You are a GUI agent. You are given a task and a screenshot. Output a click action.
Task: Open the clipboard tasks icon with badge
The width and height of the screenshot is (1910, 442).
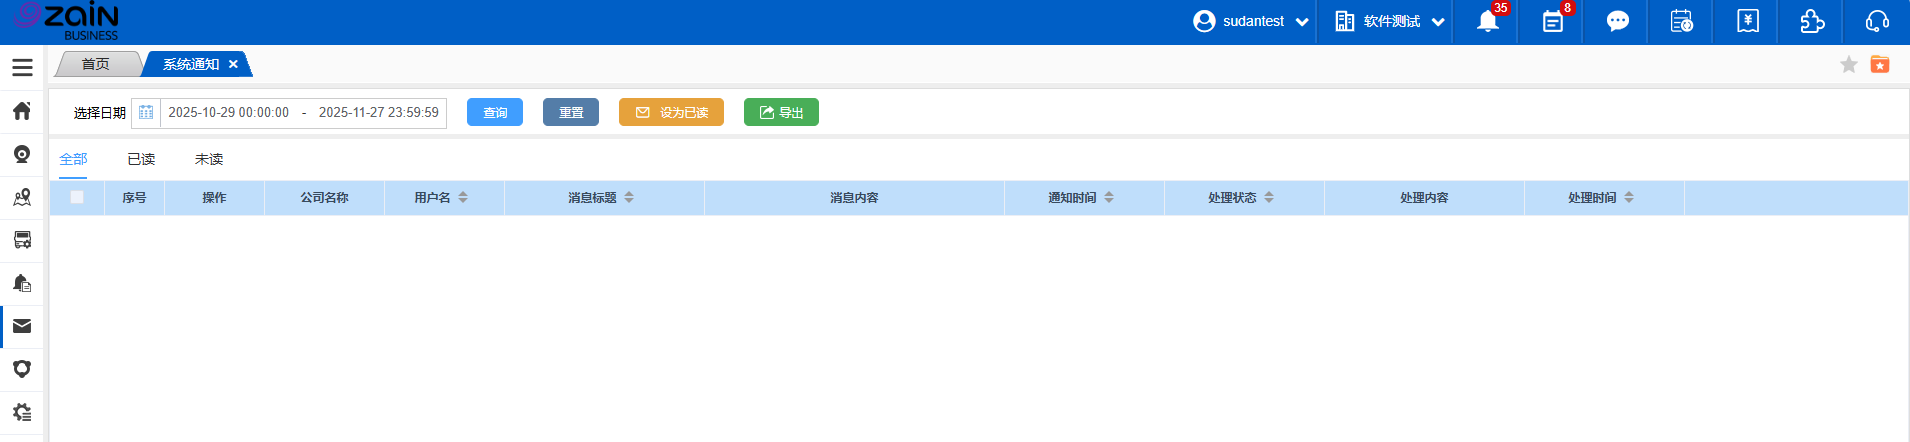coord(1552,22)
